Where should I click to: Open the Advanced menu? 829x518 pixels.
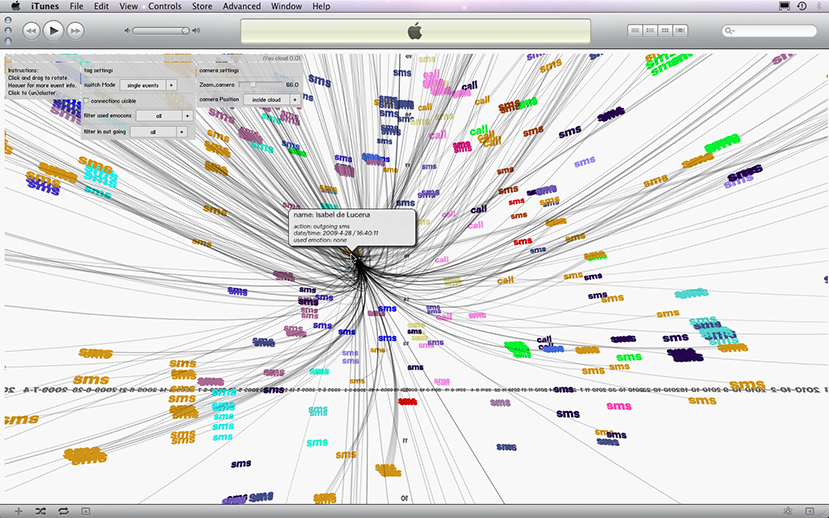242,6
